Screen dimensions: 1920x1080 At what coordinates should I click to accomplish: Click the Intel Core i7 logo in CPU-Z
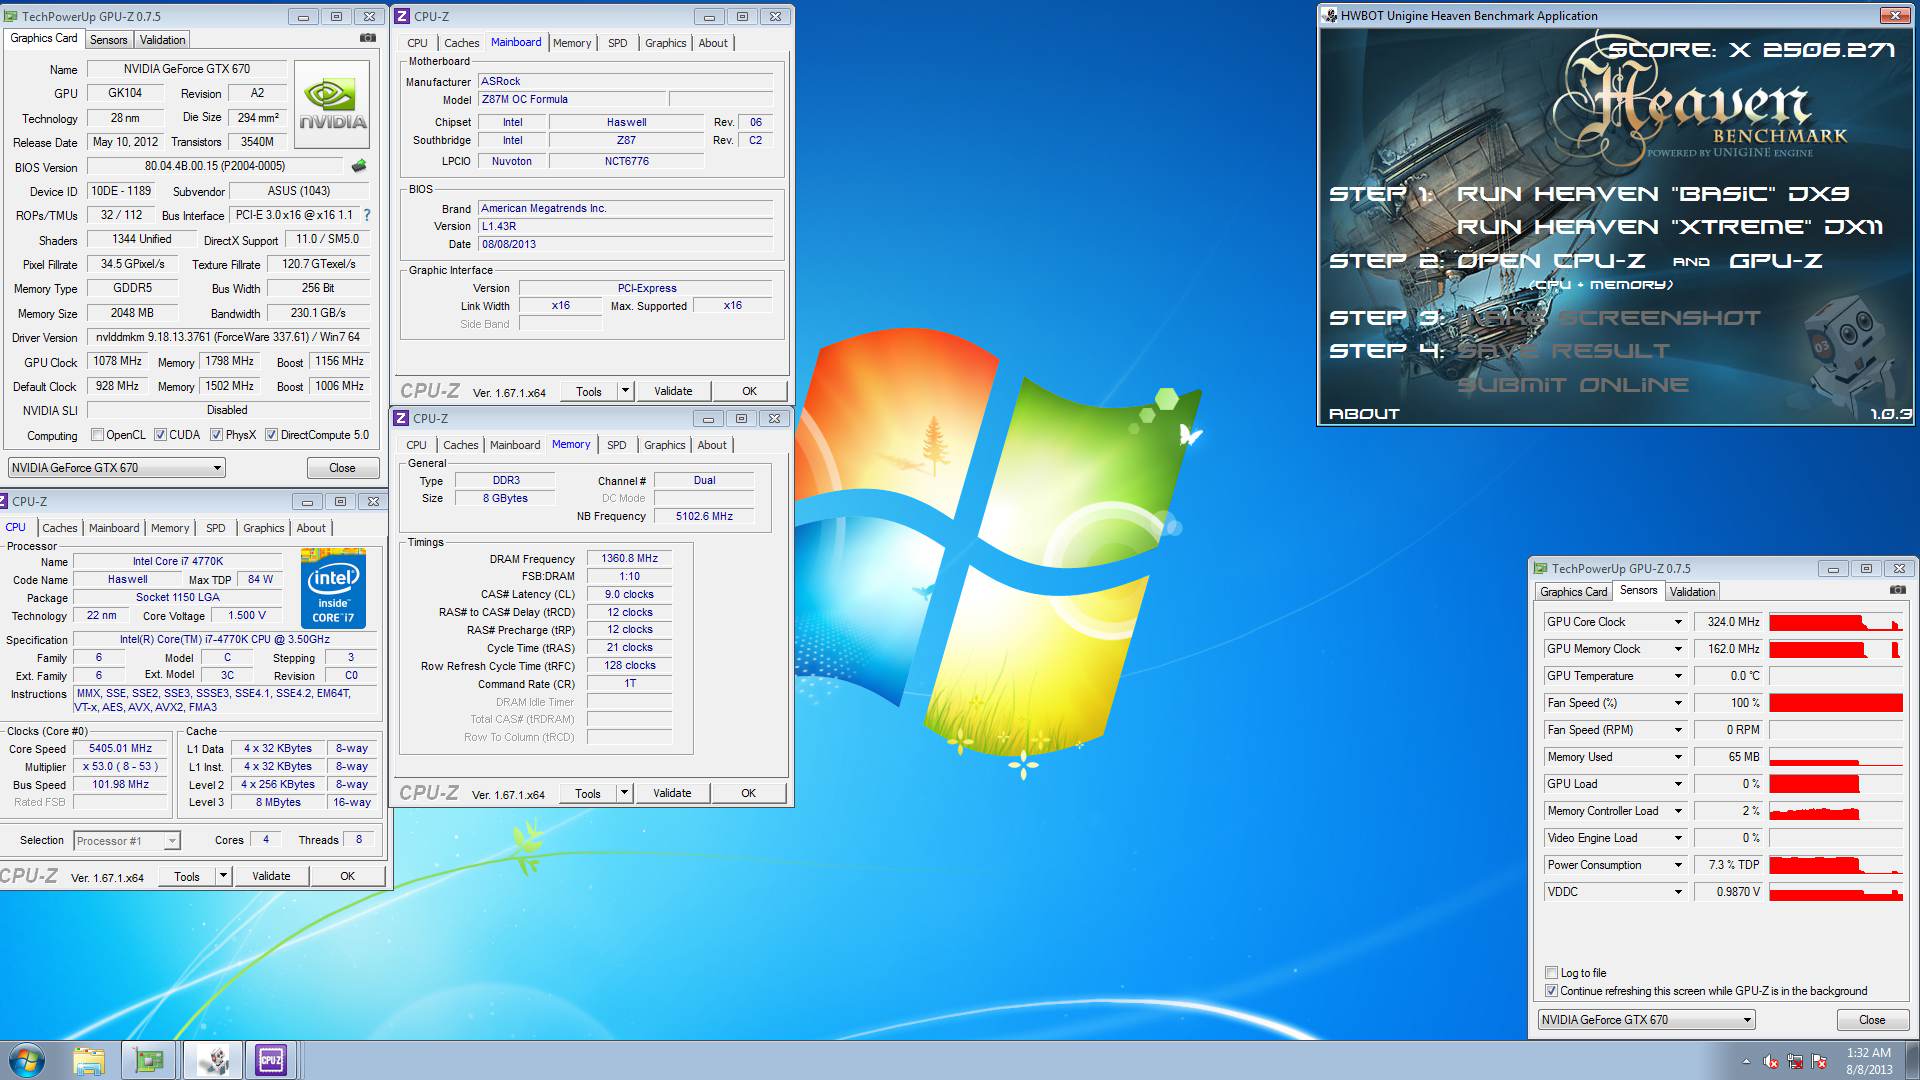pyautogui.click(x=333, y=588)
